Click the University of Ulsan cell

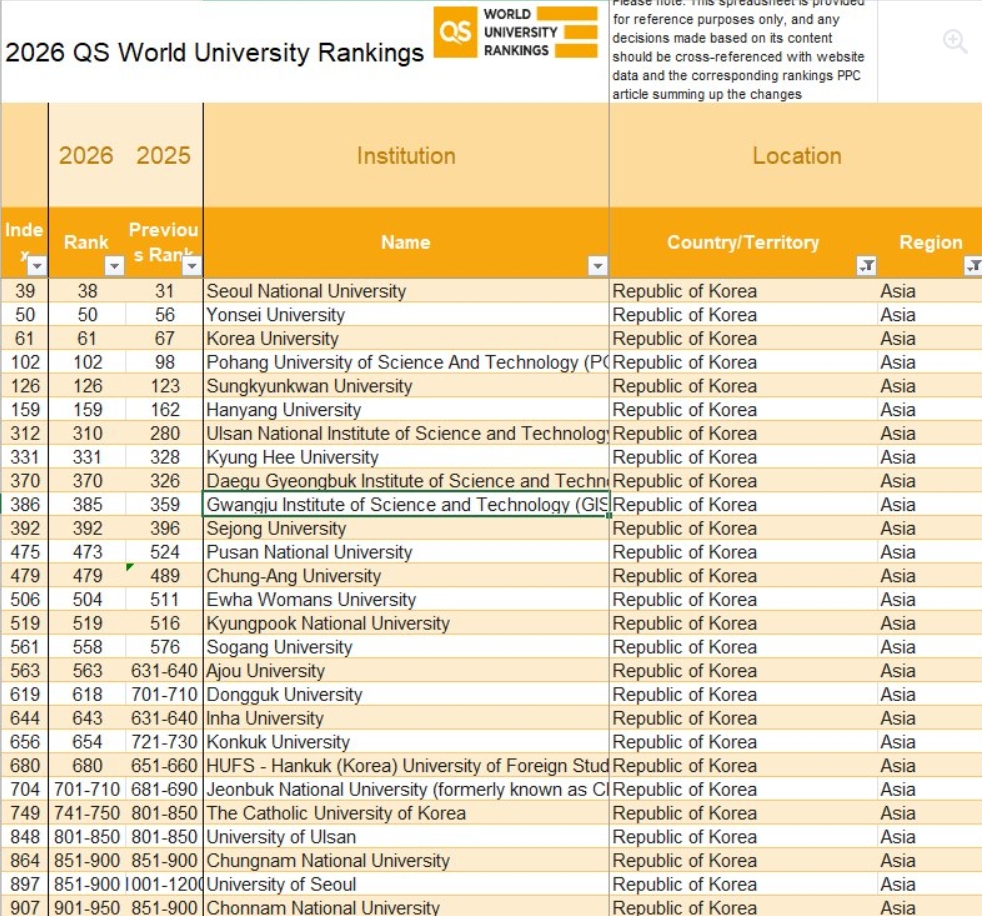(x=406, y=838)
